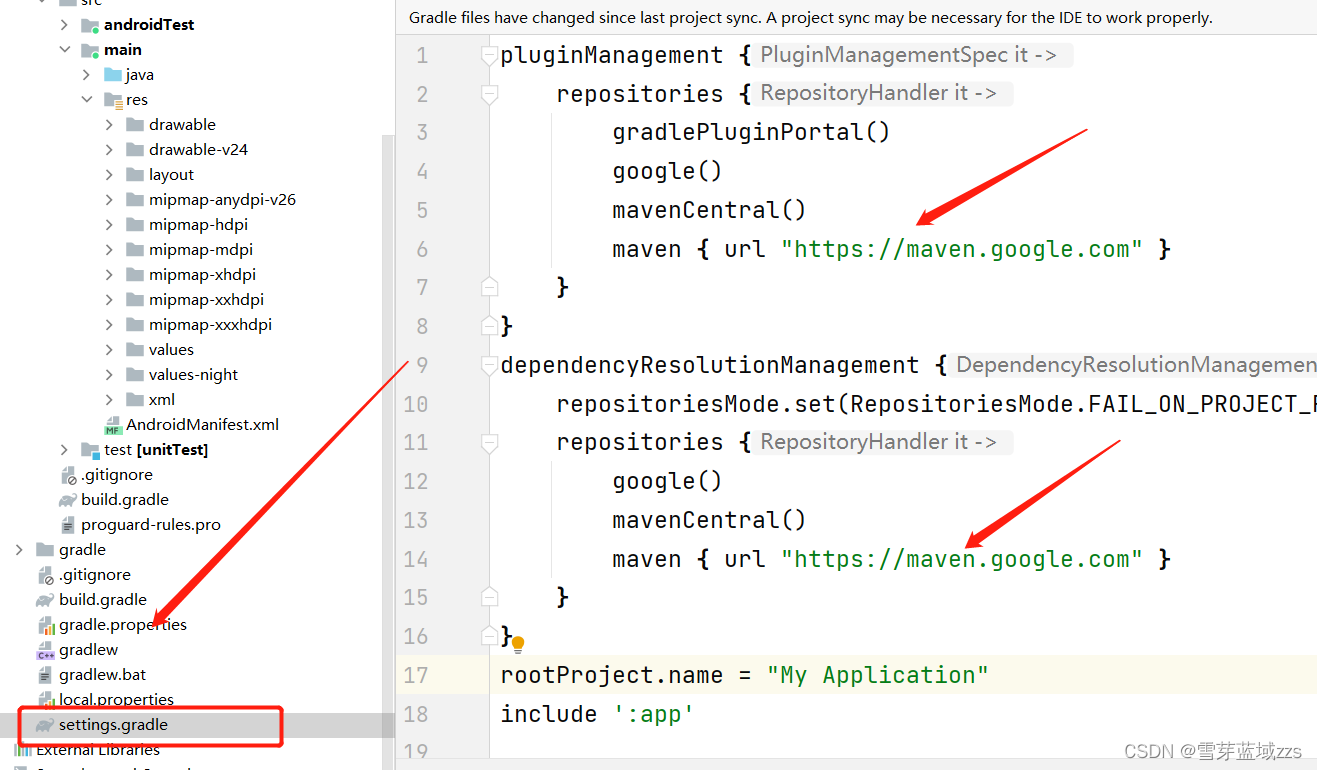
Task: Click the mipmap-xxhdpi folder icon
Action: tap(135, 299)
